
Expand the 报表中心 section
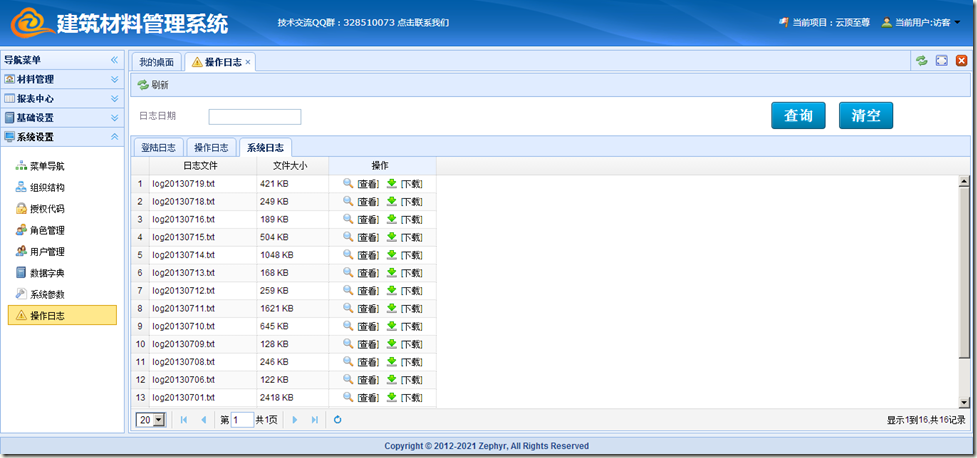114,99
